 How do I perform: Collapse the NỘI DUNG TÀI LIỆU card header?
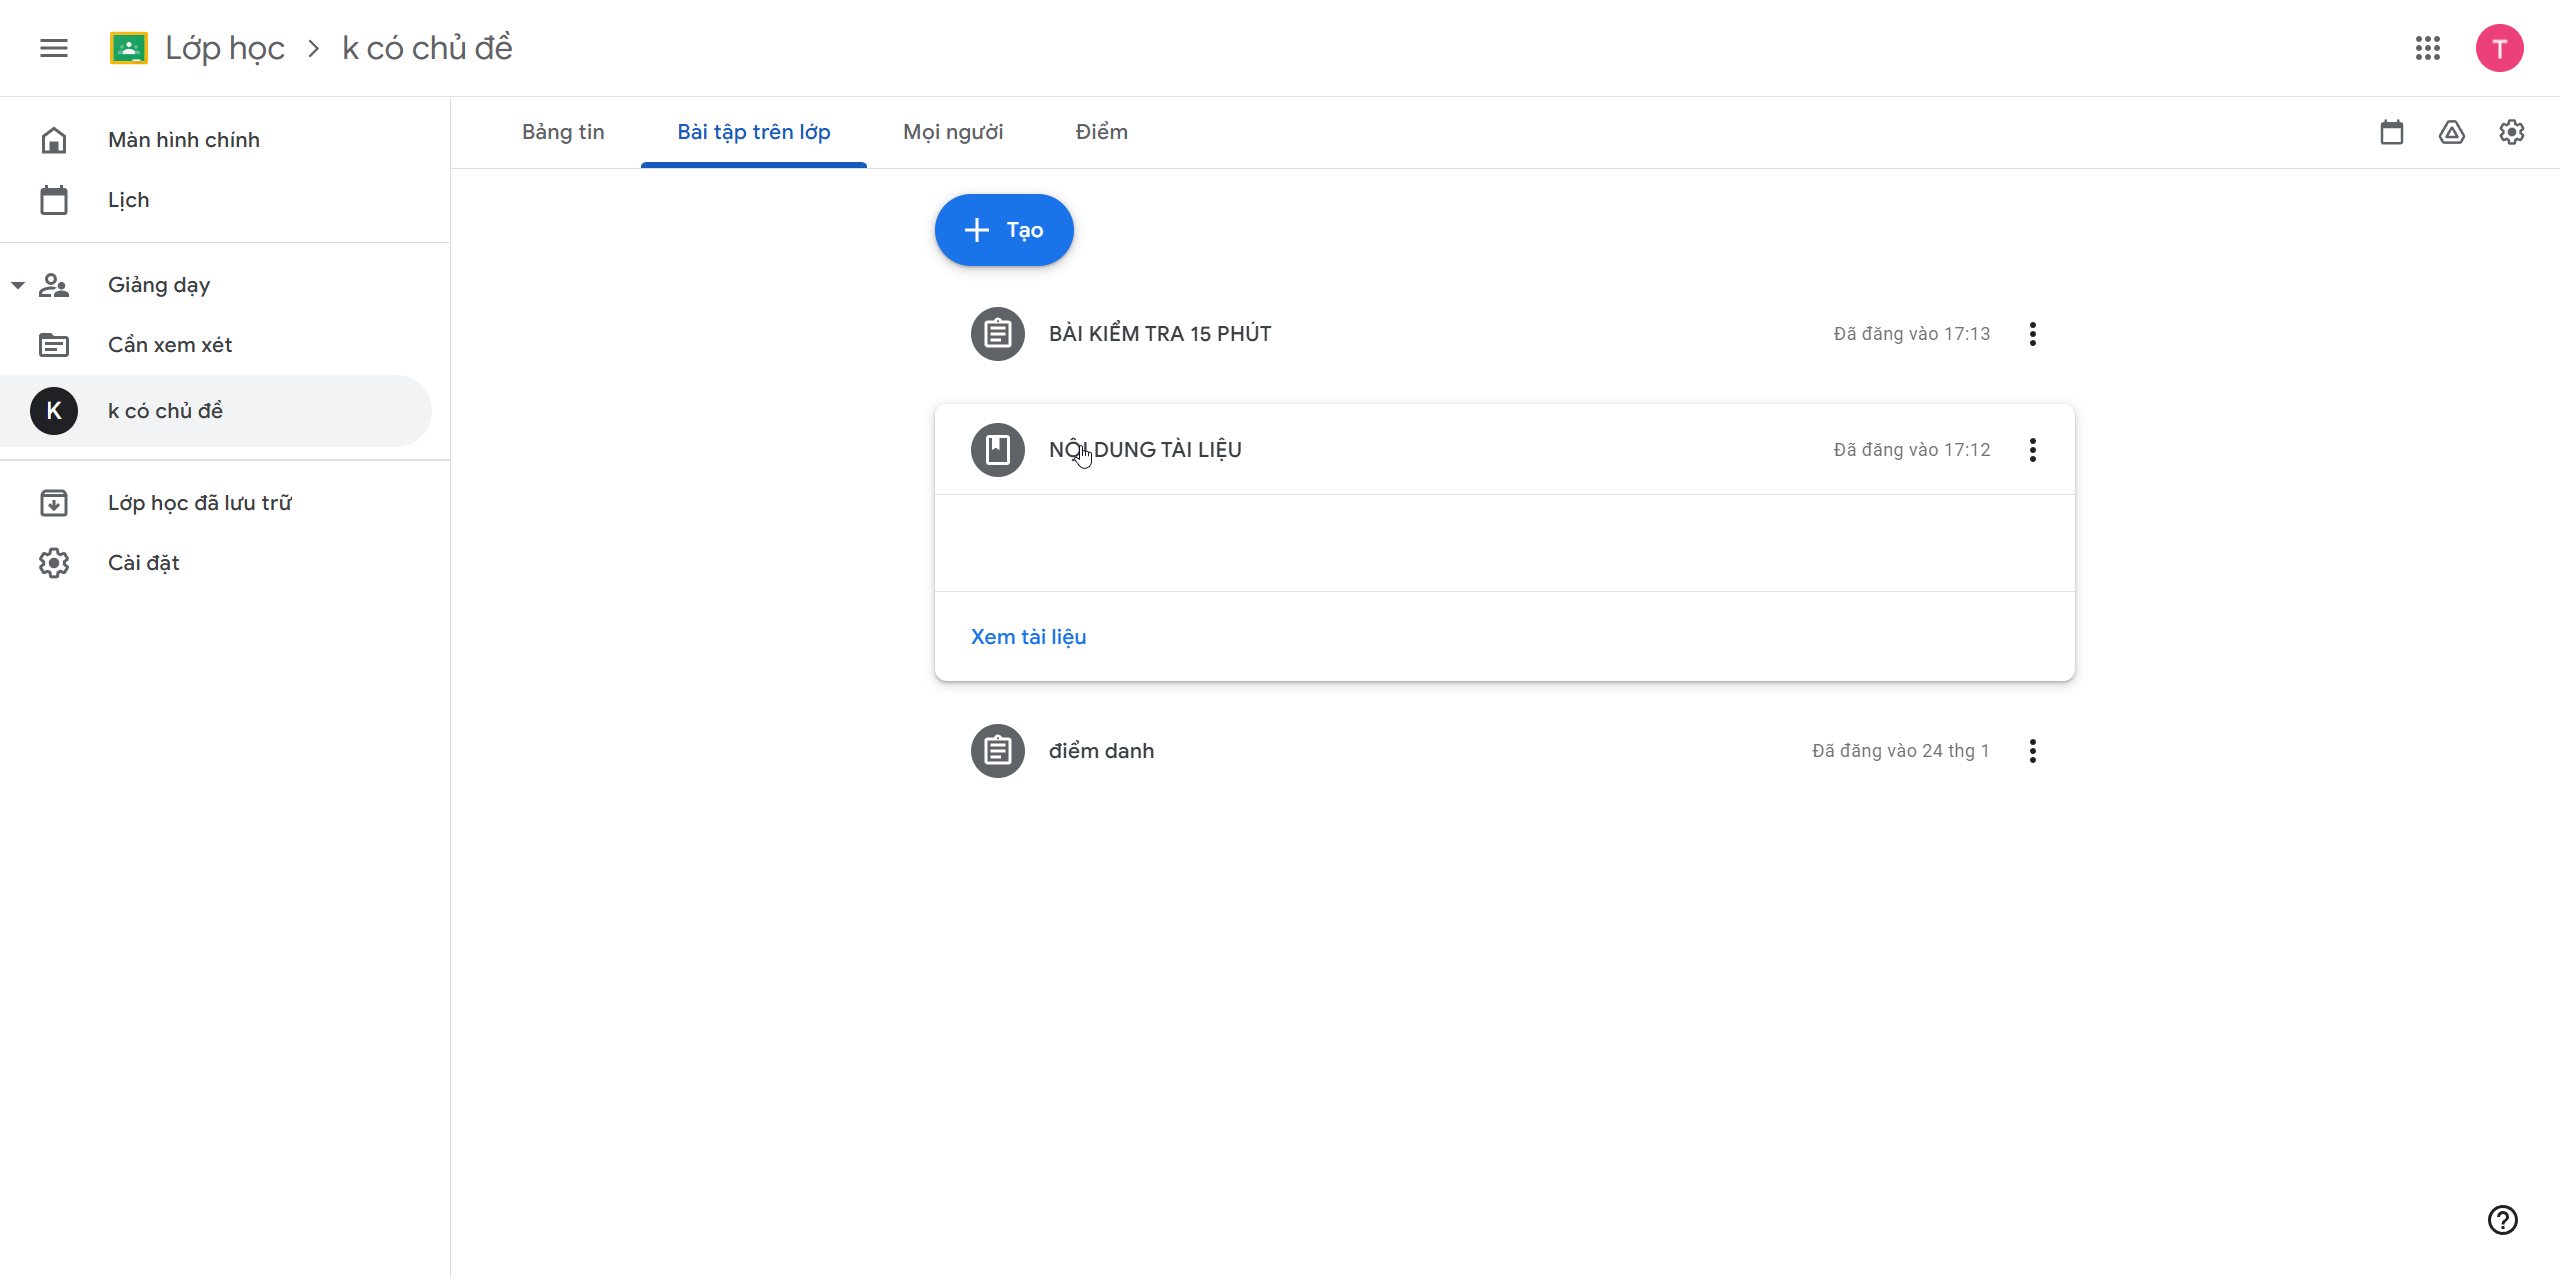point(1500,450)
